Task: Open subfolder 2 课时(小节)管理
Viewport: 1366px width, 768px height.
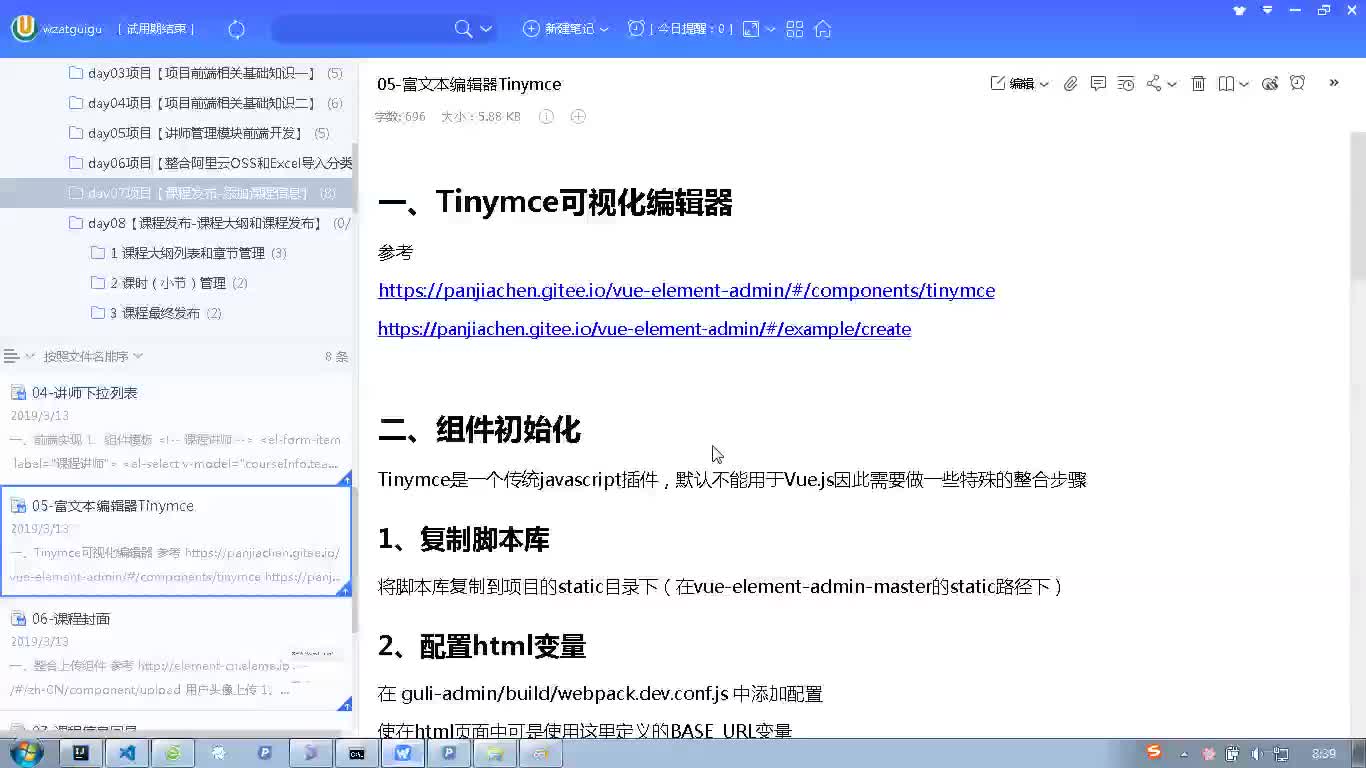Action: tap(169, 283)
